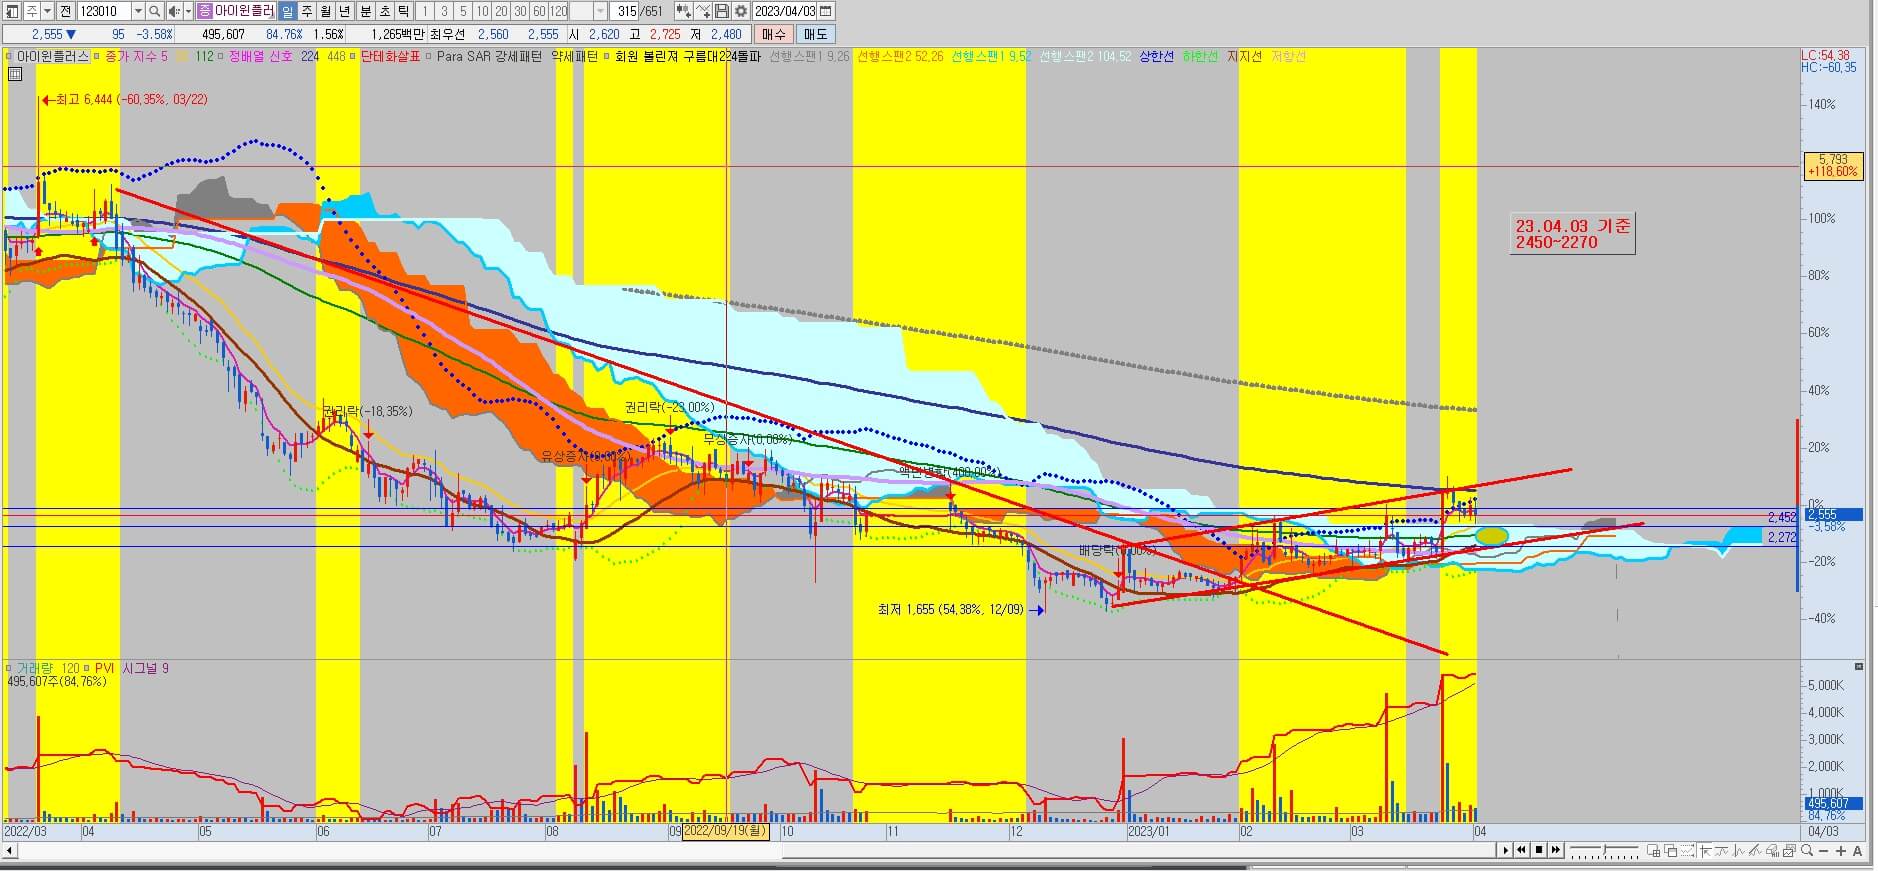Click the 매도 sell button
Viewport: 1878px width, 871px height.
[x=816, y=34]
